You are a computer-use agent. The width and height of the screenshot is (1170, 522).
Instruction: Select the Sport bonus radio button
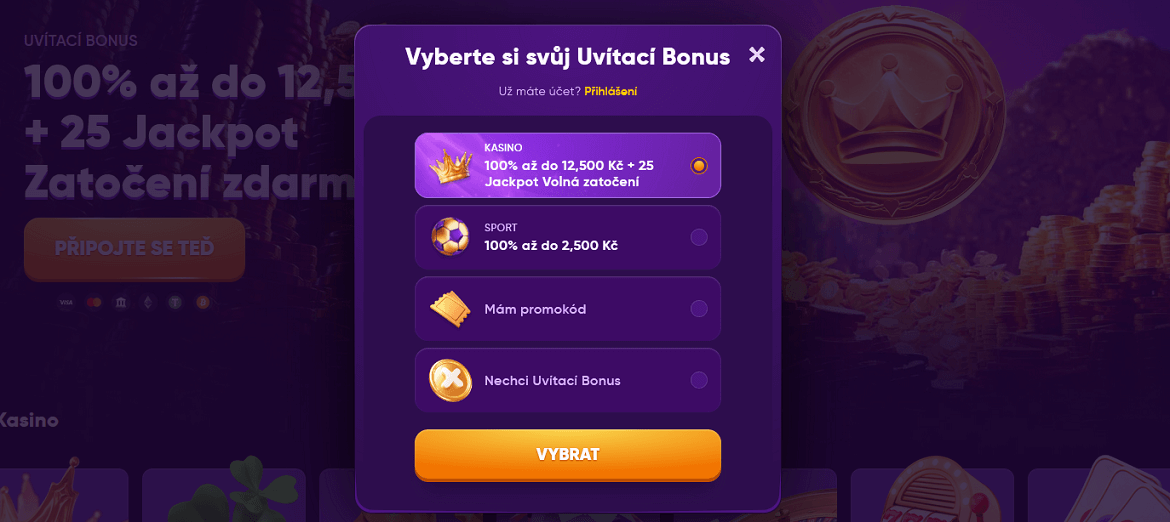pos(699,237)
